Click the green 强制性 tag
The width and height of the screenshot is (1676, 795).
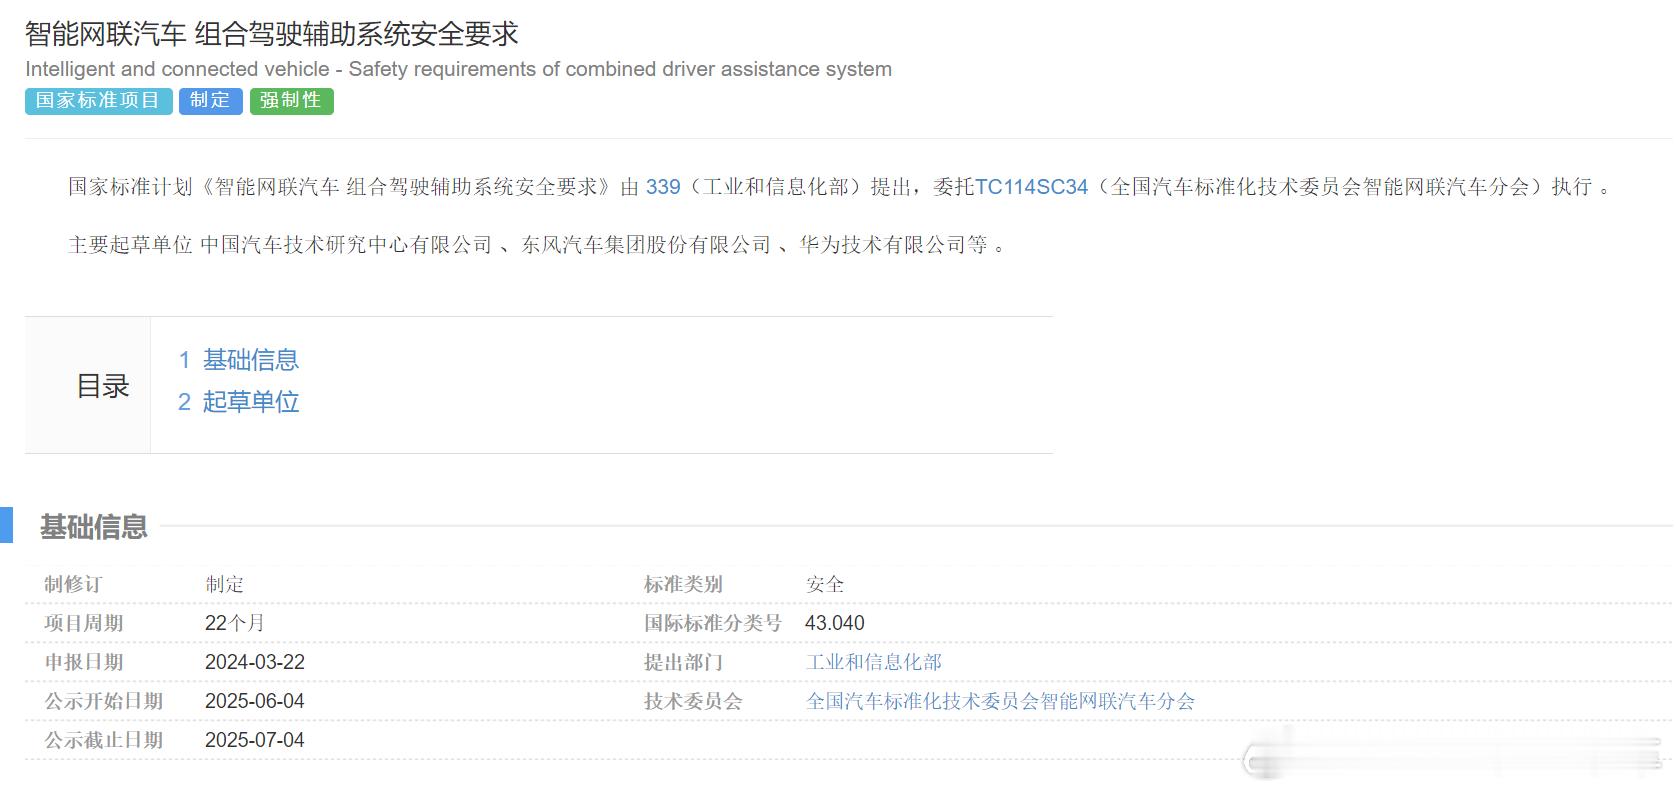(x=291, y=101)
